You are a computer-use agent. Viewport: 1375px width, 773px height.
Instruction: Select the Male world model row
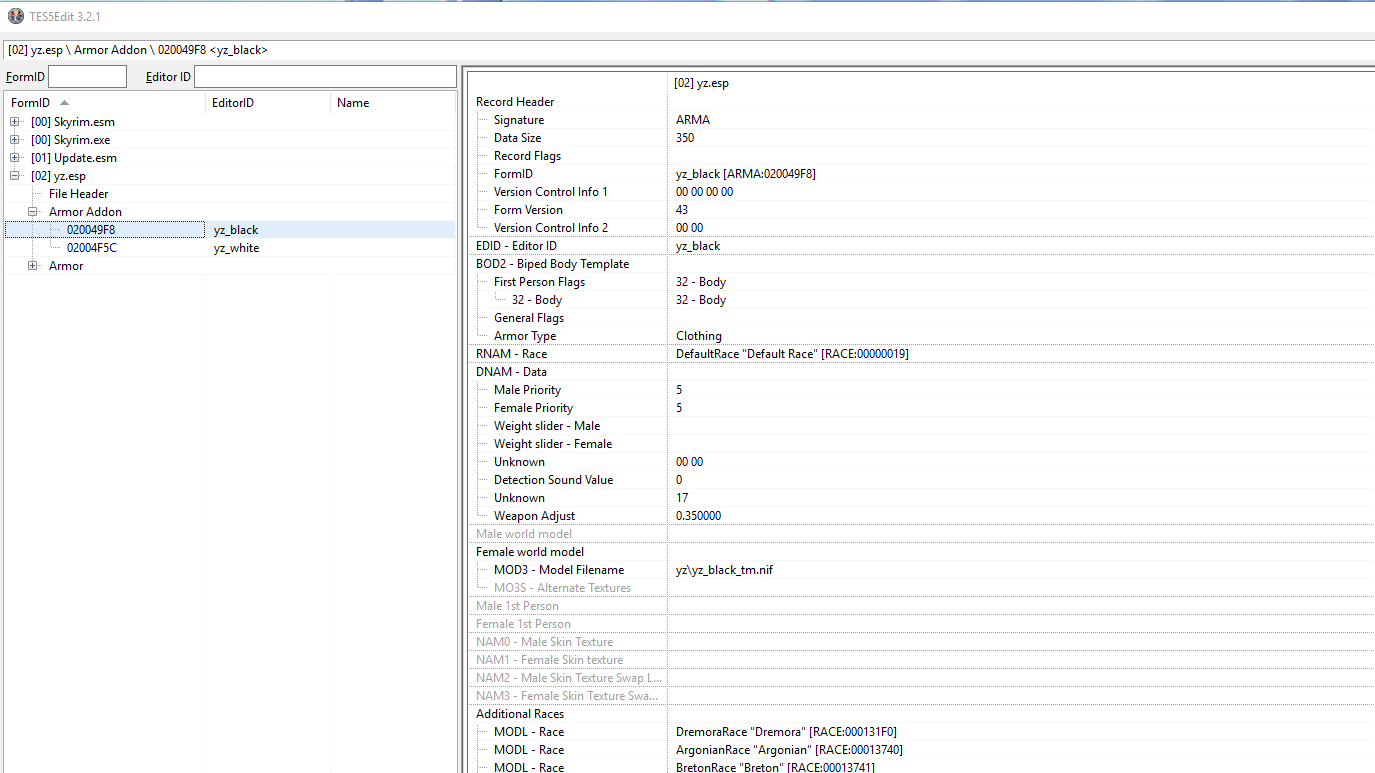pos(920,534)
